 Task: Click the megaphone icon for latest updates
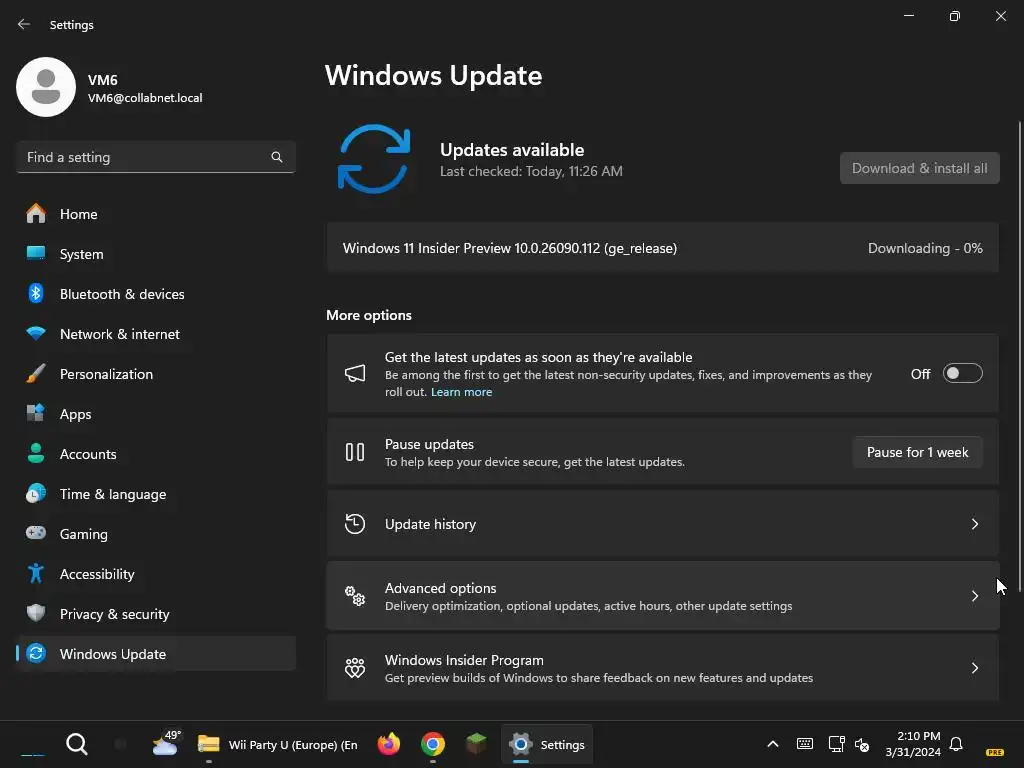[x=355, y=374]
